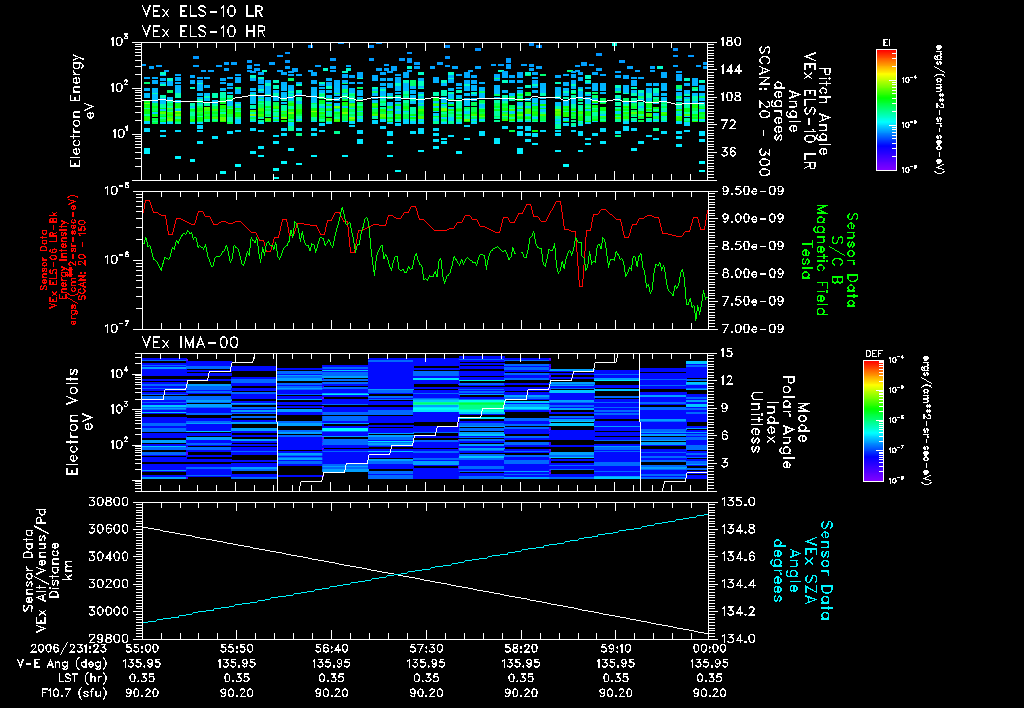This screenshot has width=1024, height=708.
Task: Click the "Electron Volts eV" axis label
Action: point(78,421)
